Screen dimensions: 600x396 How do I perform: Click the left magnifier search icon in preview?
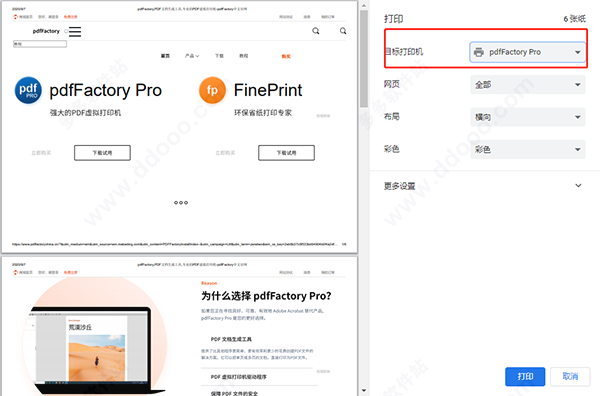(x=316, y=31)
